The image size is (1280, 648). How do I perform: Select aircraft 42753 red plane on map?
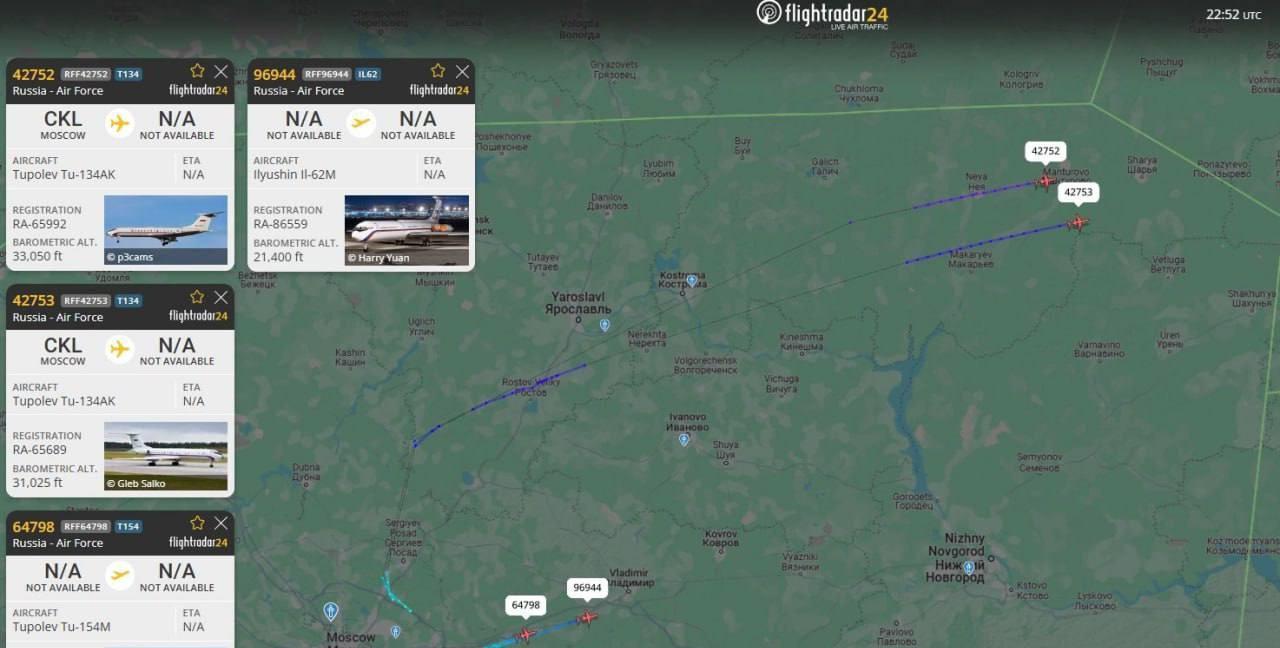pyautogui.click(x=1078, y=222)
